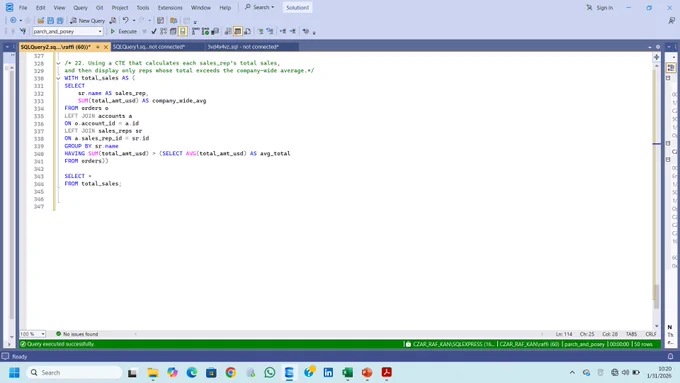680x383 pixels.
Task: Click the Save All icon
Action: 60,20
